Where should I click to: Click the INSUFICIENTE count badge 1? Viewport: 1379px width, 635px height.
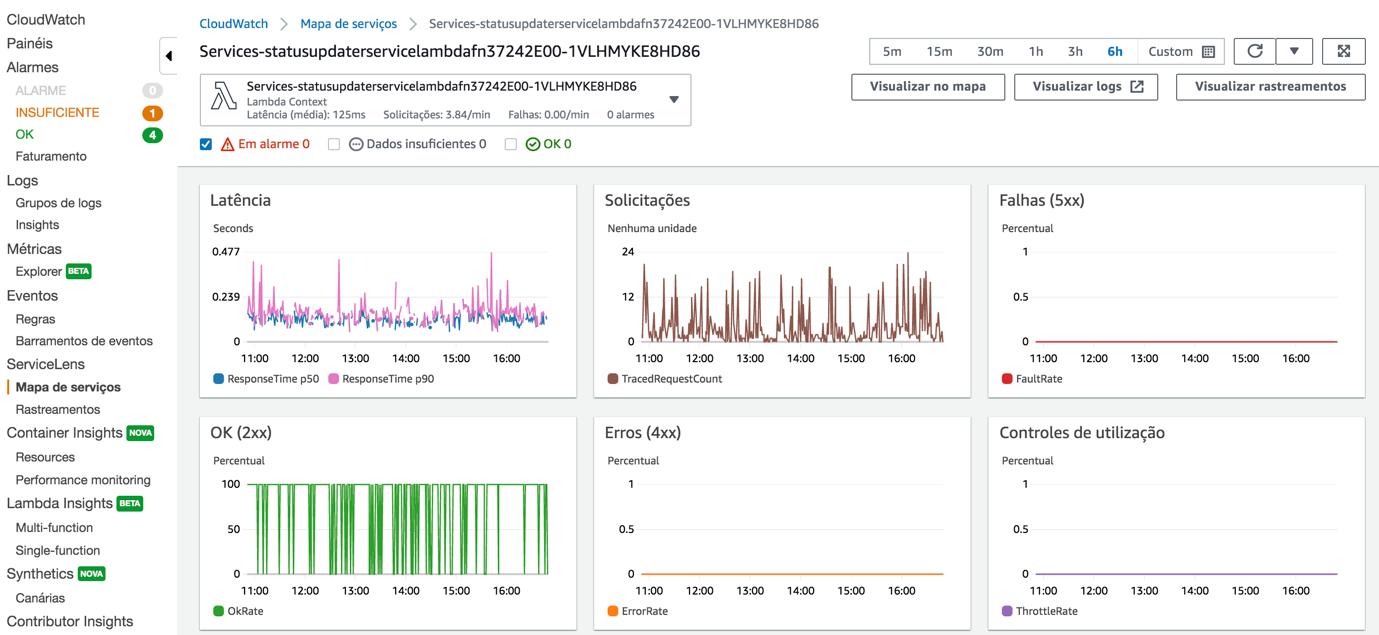pyautogui.click(x=152, y=113)
